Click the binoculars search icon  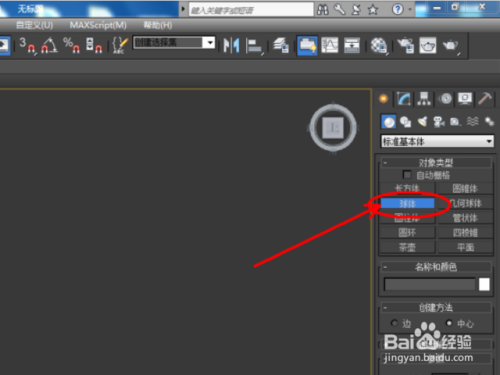(x=322, y=10)
